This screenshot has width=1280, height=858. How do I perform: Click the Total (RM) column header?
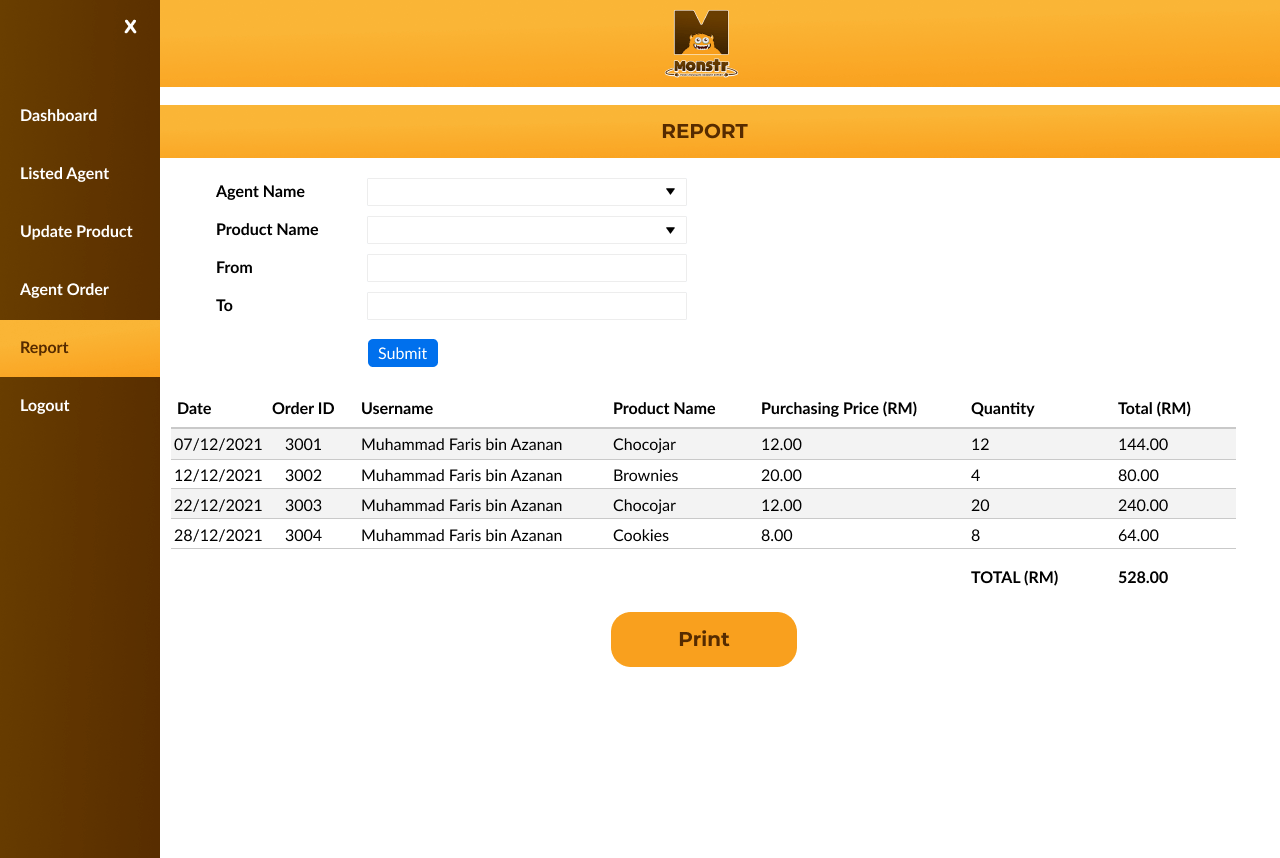pyautogui.click(x=1154, y=409)
